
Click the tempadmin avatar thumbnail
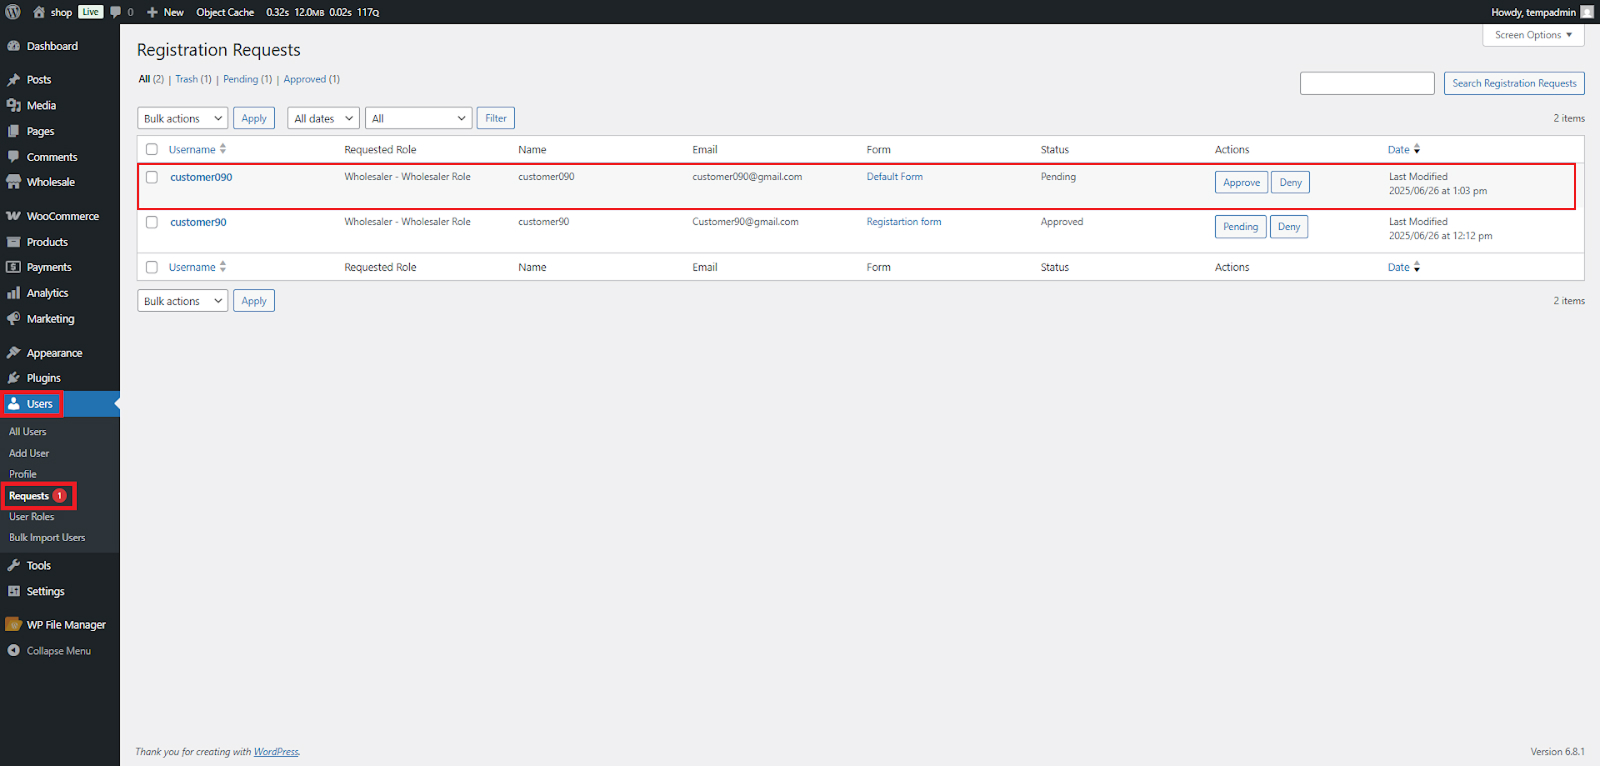click(1587, 12)
